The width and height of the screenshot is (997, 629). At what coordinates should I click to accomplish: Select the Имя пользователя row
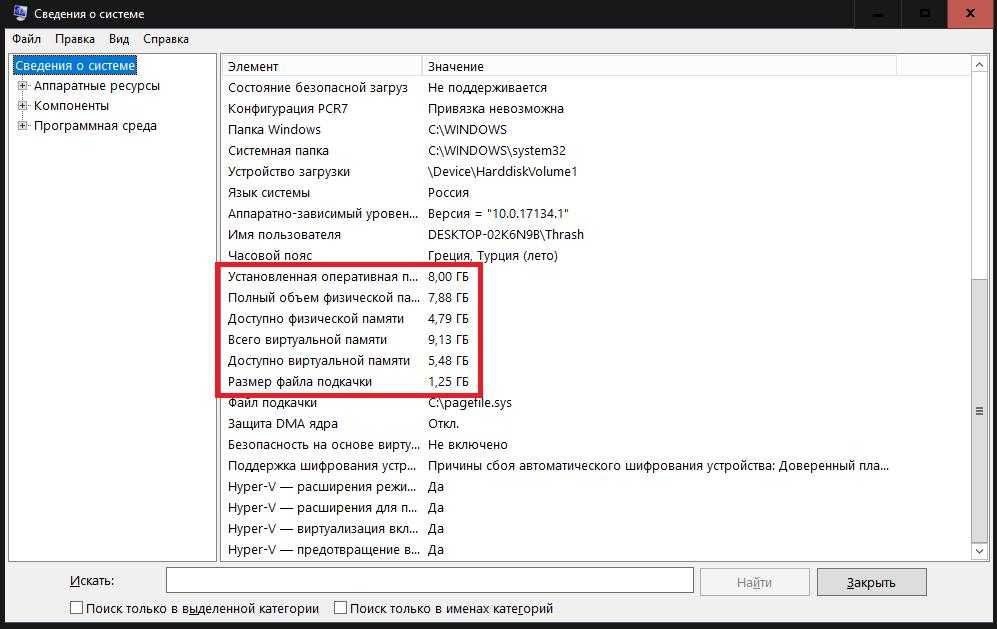(596, 235)
